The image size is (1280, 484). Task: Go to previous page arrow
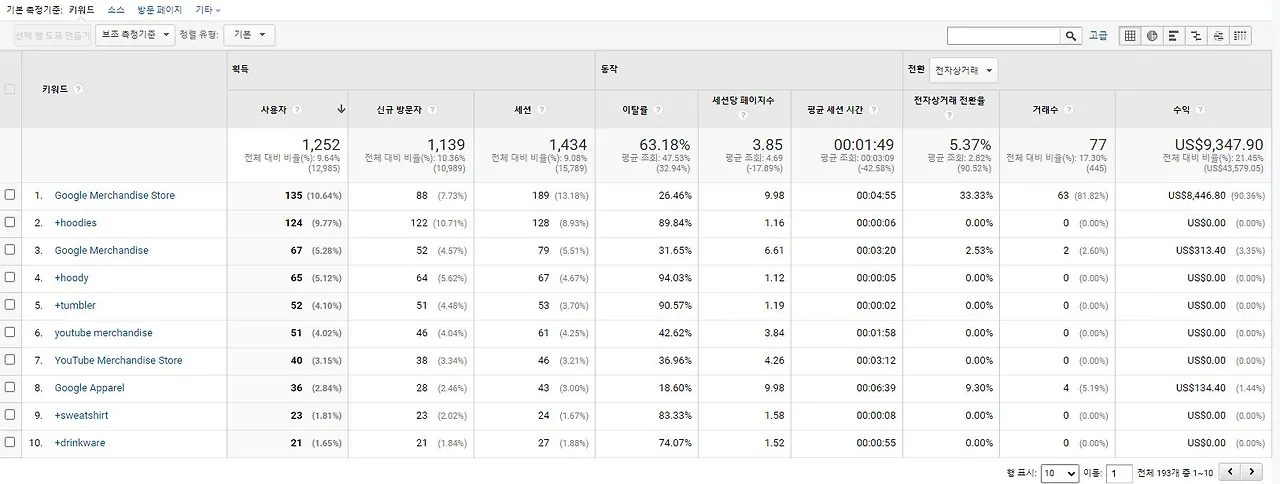[x=1229, y=472]
